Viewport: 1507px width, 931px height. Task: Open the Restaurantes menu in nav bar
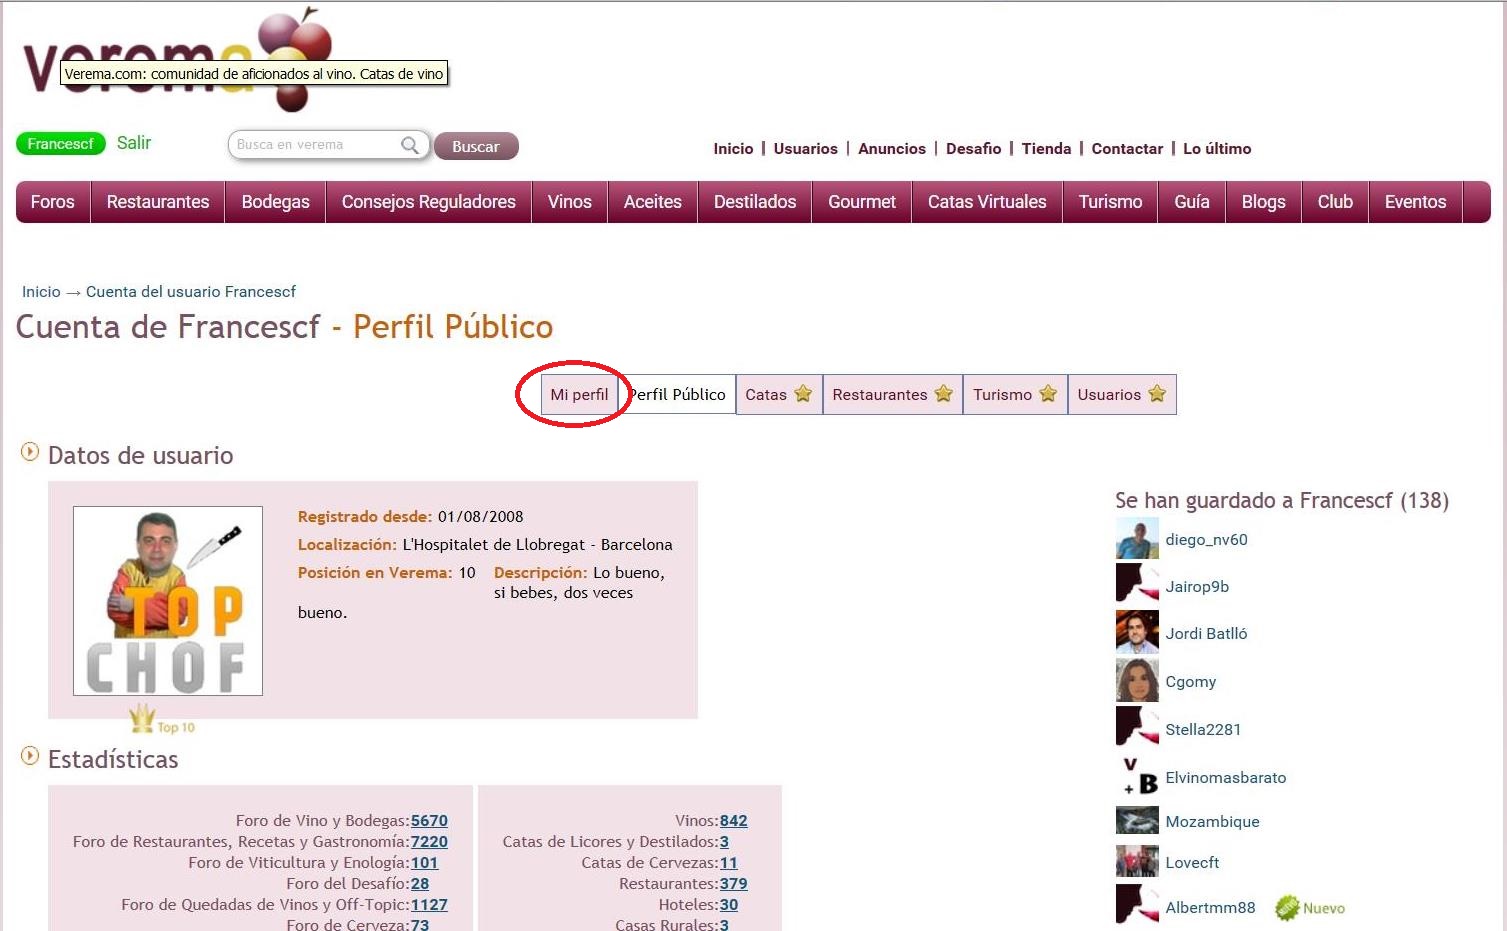pos(158,202)
